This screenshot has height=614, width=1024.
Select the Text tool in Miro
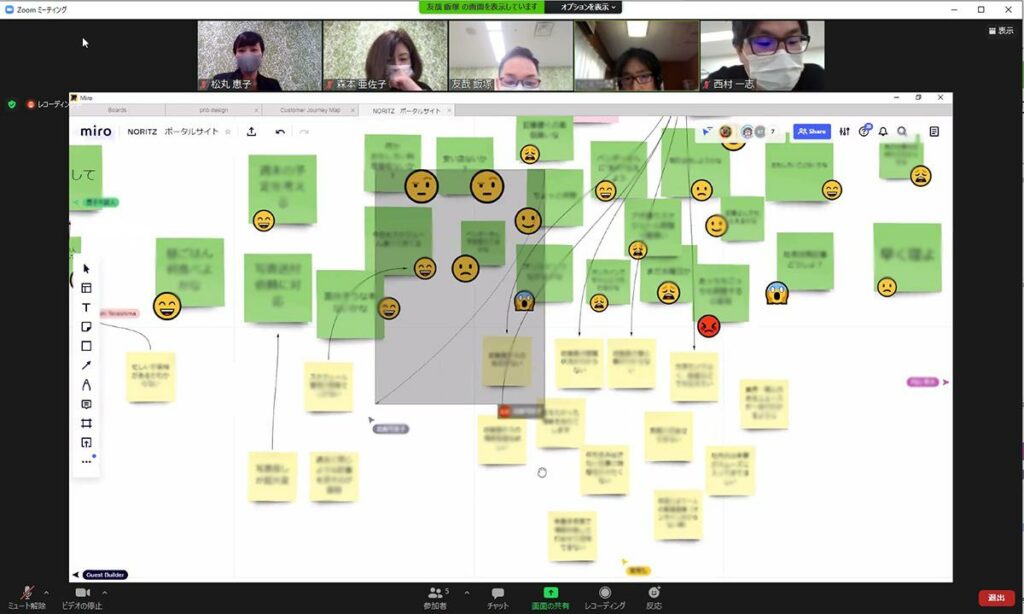click(x=86, y=307)
